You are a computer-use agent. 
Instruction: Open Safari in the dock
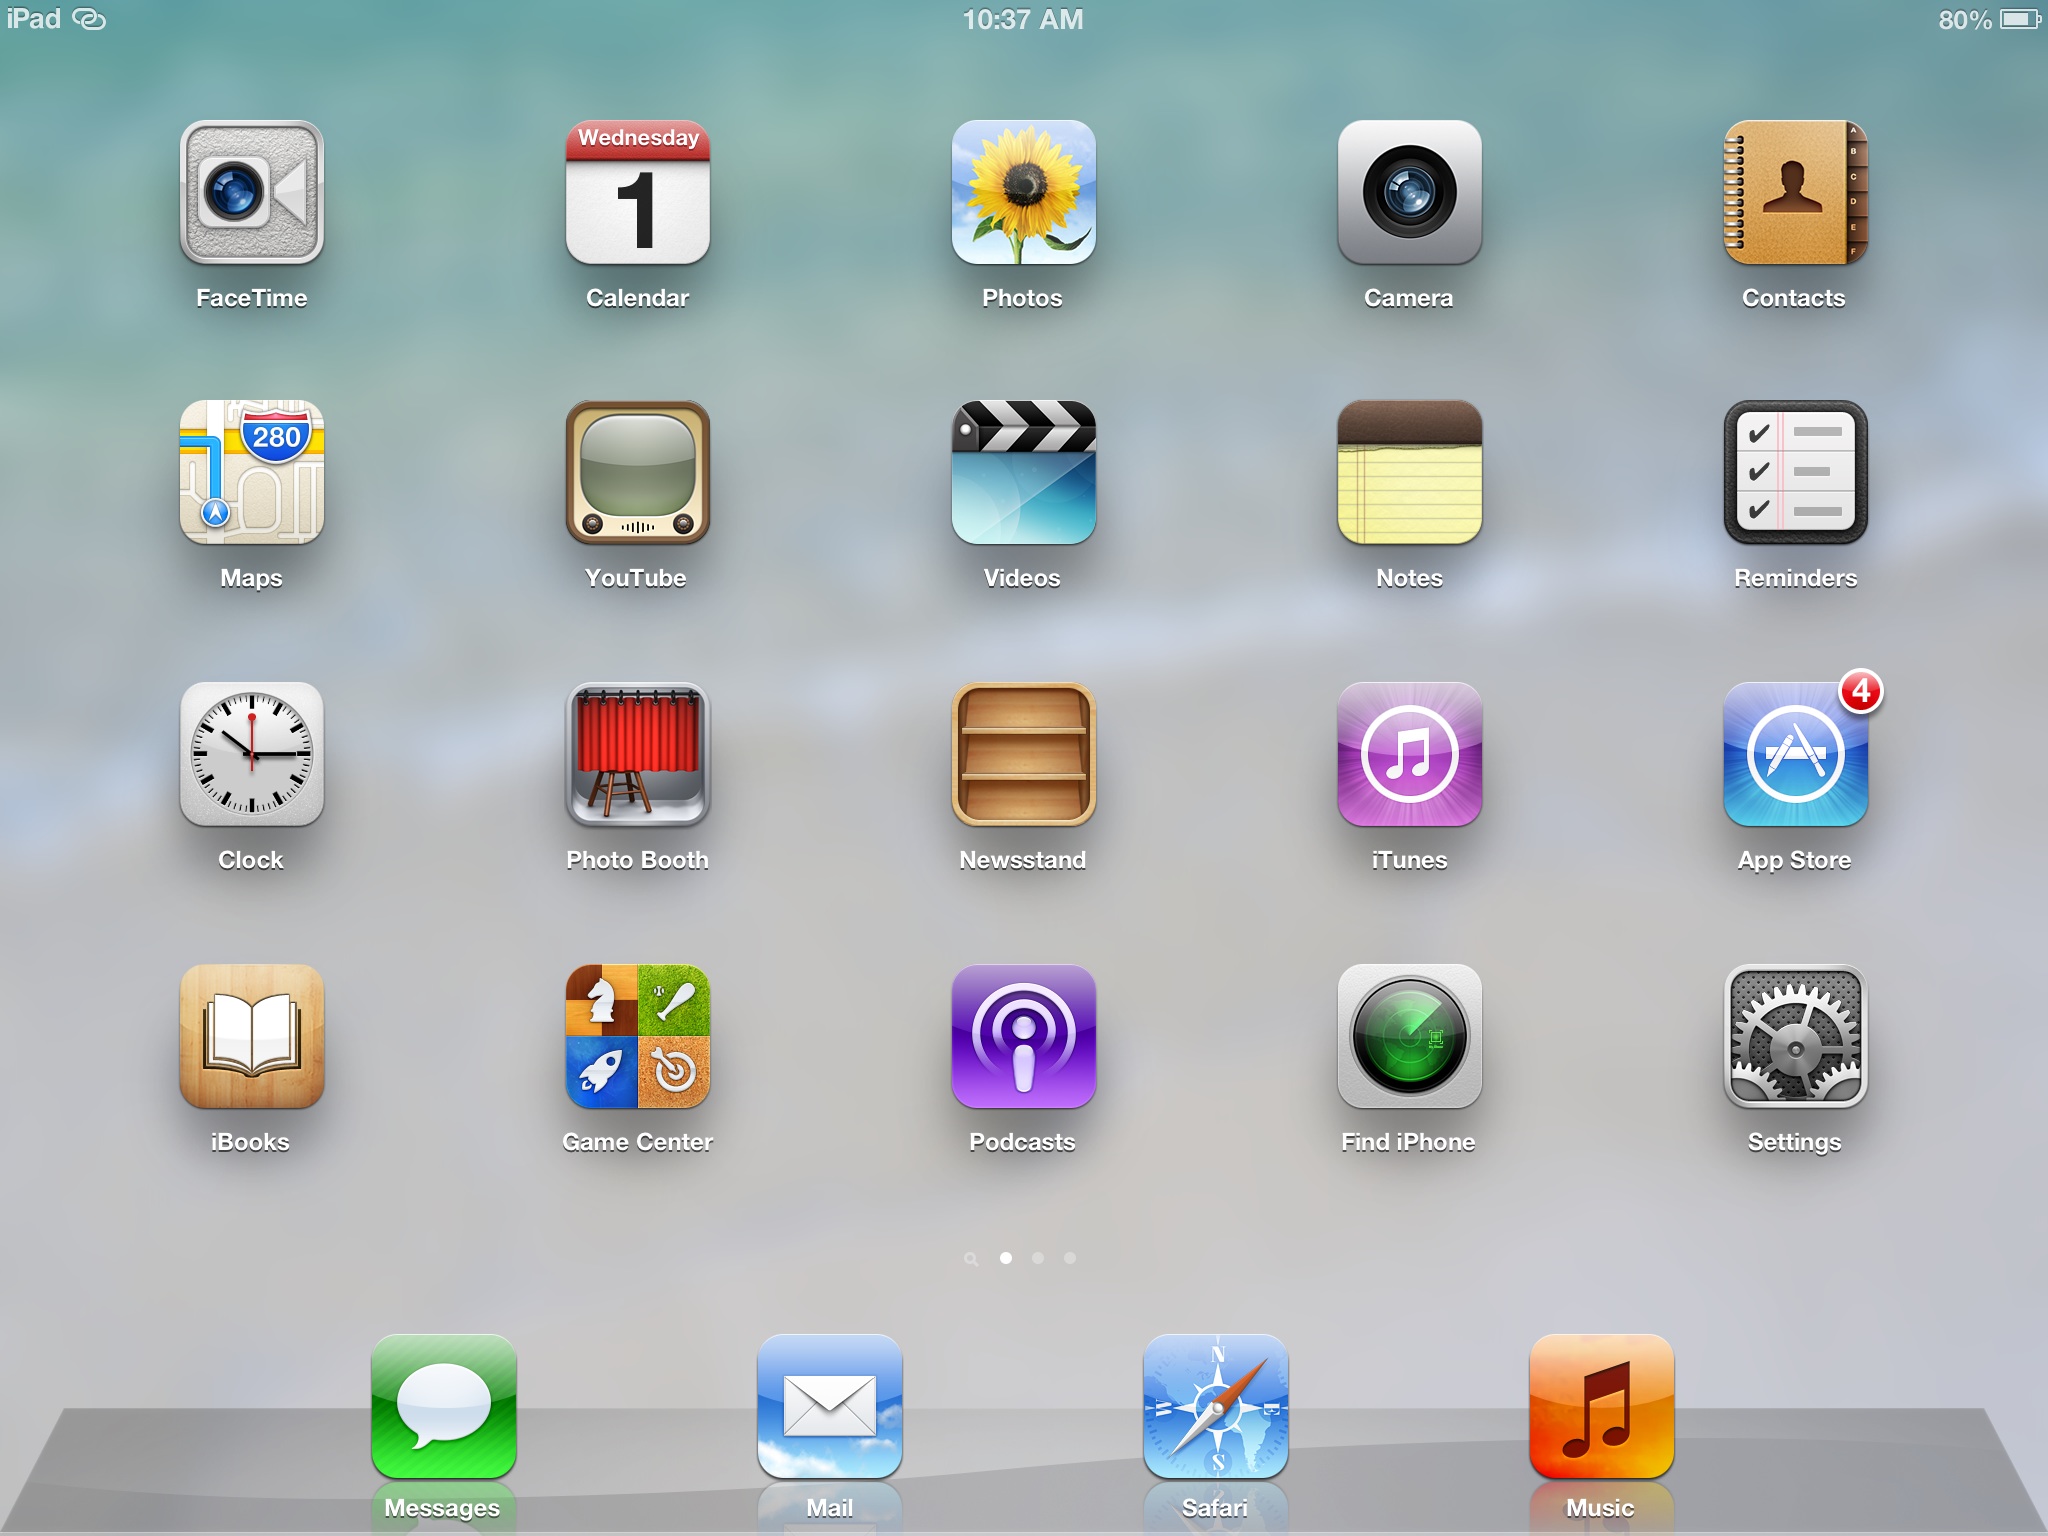[1215, 1406]
